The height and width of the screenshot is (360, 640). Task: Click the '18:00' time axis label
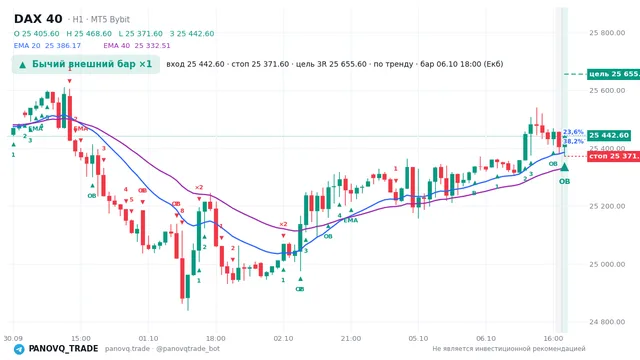tap(216, 338)
